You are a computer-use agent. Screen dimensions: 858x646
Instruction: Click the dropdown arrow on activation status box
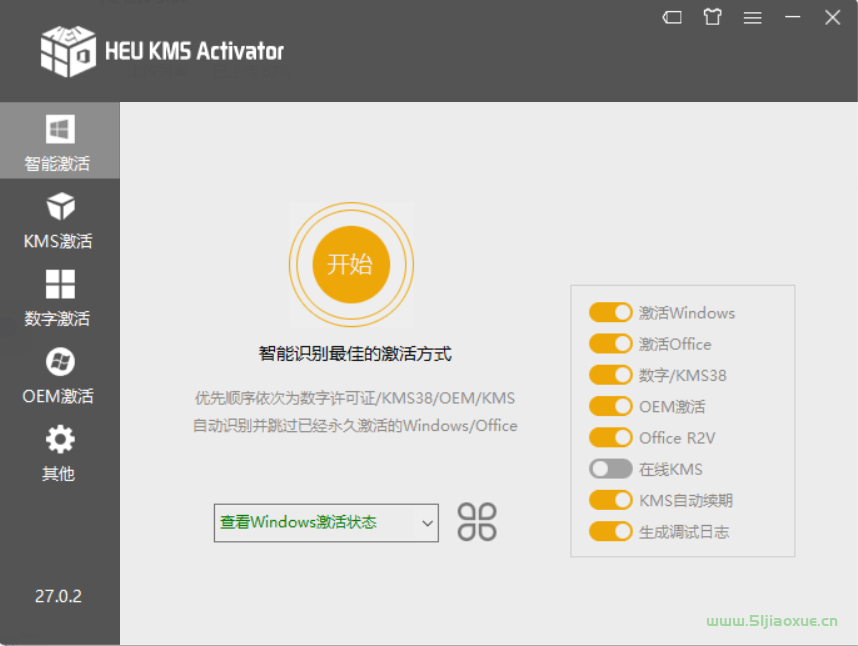pos(428,521)
